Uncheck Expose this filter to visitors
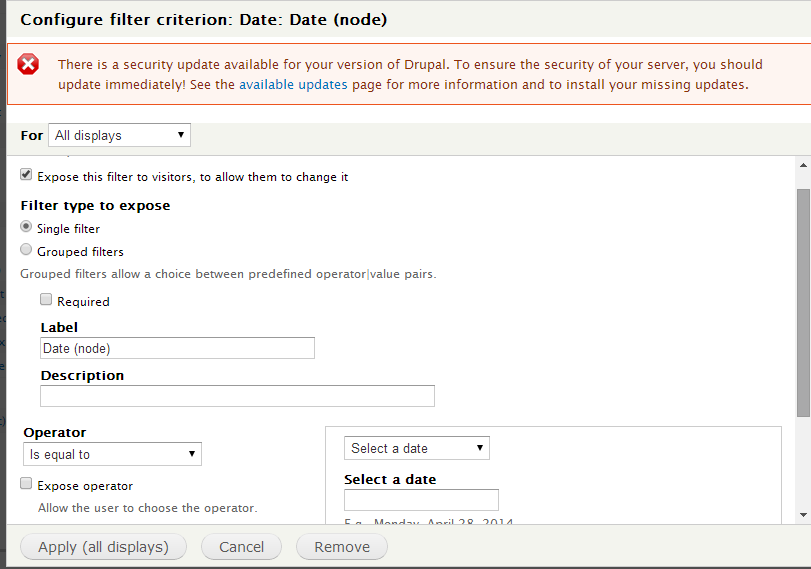811x569 pixels. (x=26, y=174)
